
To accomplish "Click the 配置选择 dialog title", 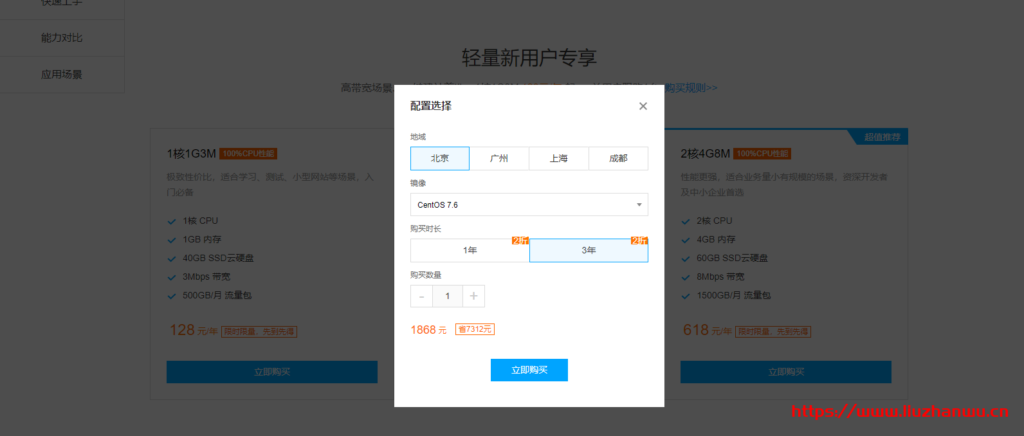I will 431,106.
